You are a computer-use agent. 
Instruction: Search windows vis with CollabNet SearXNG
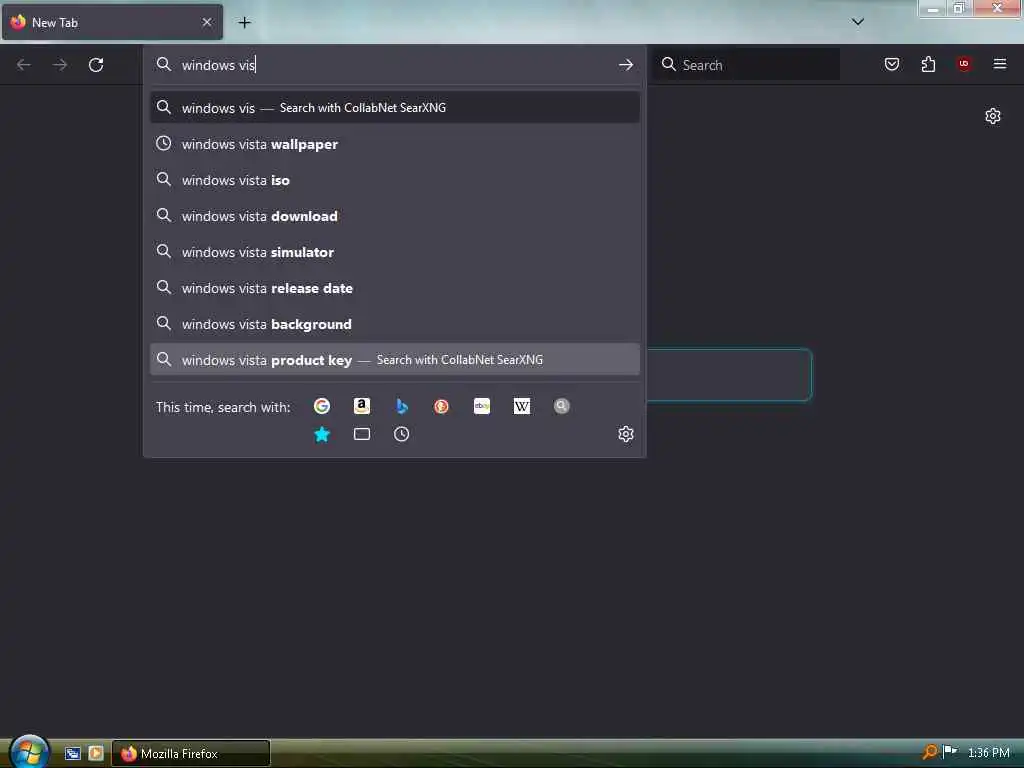[394, 107]
